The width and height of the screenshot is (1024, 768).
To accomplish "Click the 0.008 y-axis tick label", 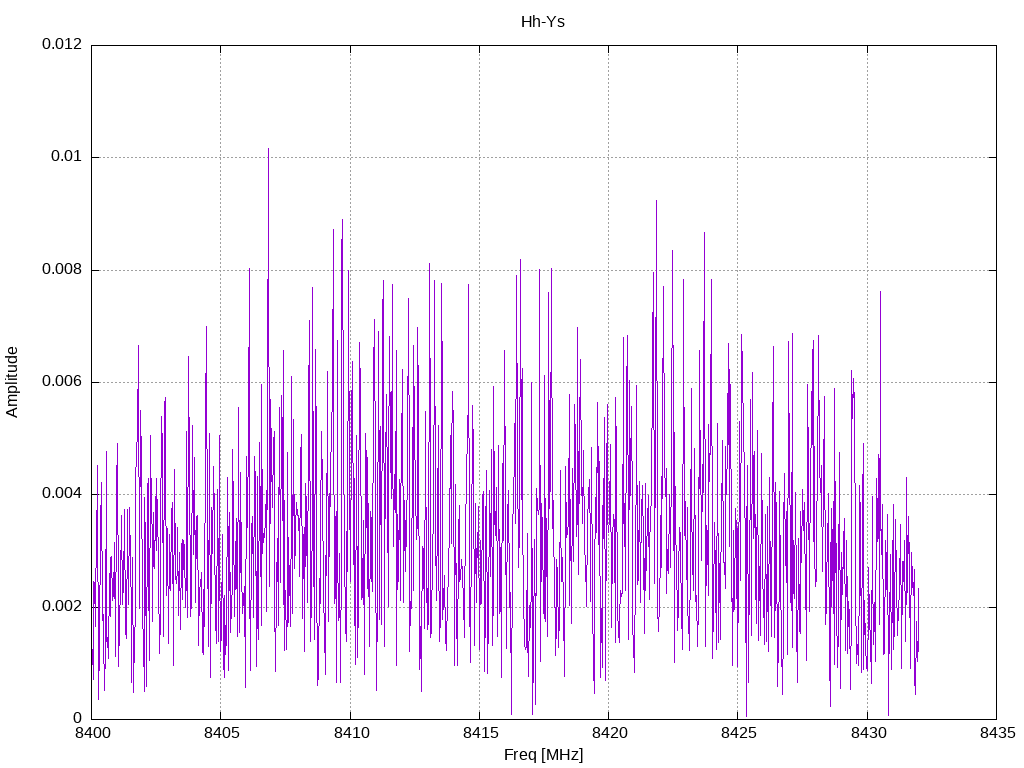I will coord(62,269).
